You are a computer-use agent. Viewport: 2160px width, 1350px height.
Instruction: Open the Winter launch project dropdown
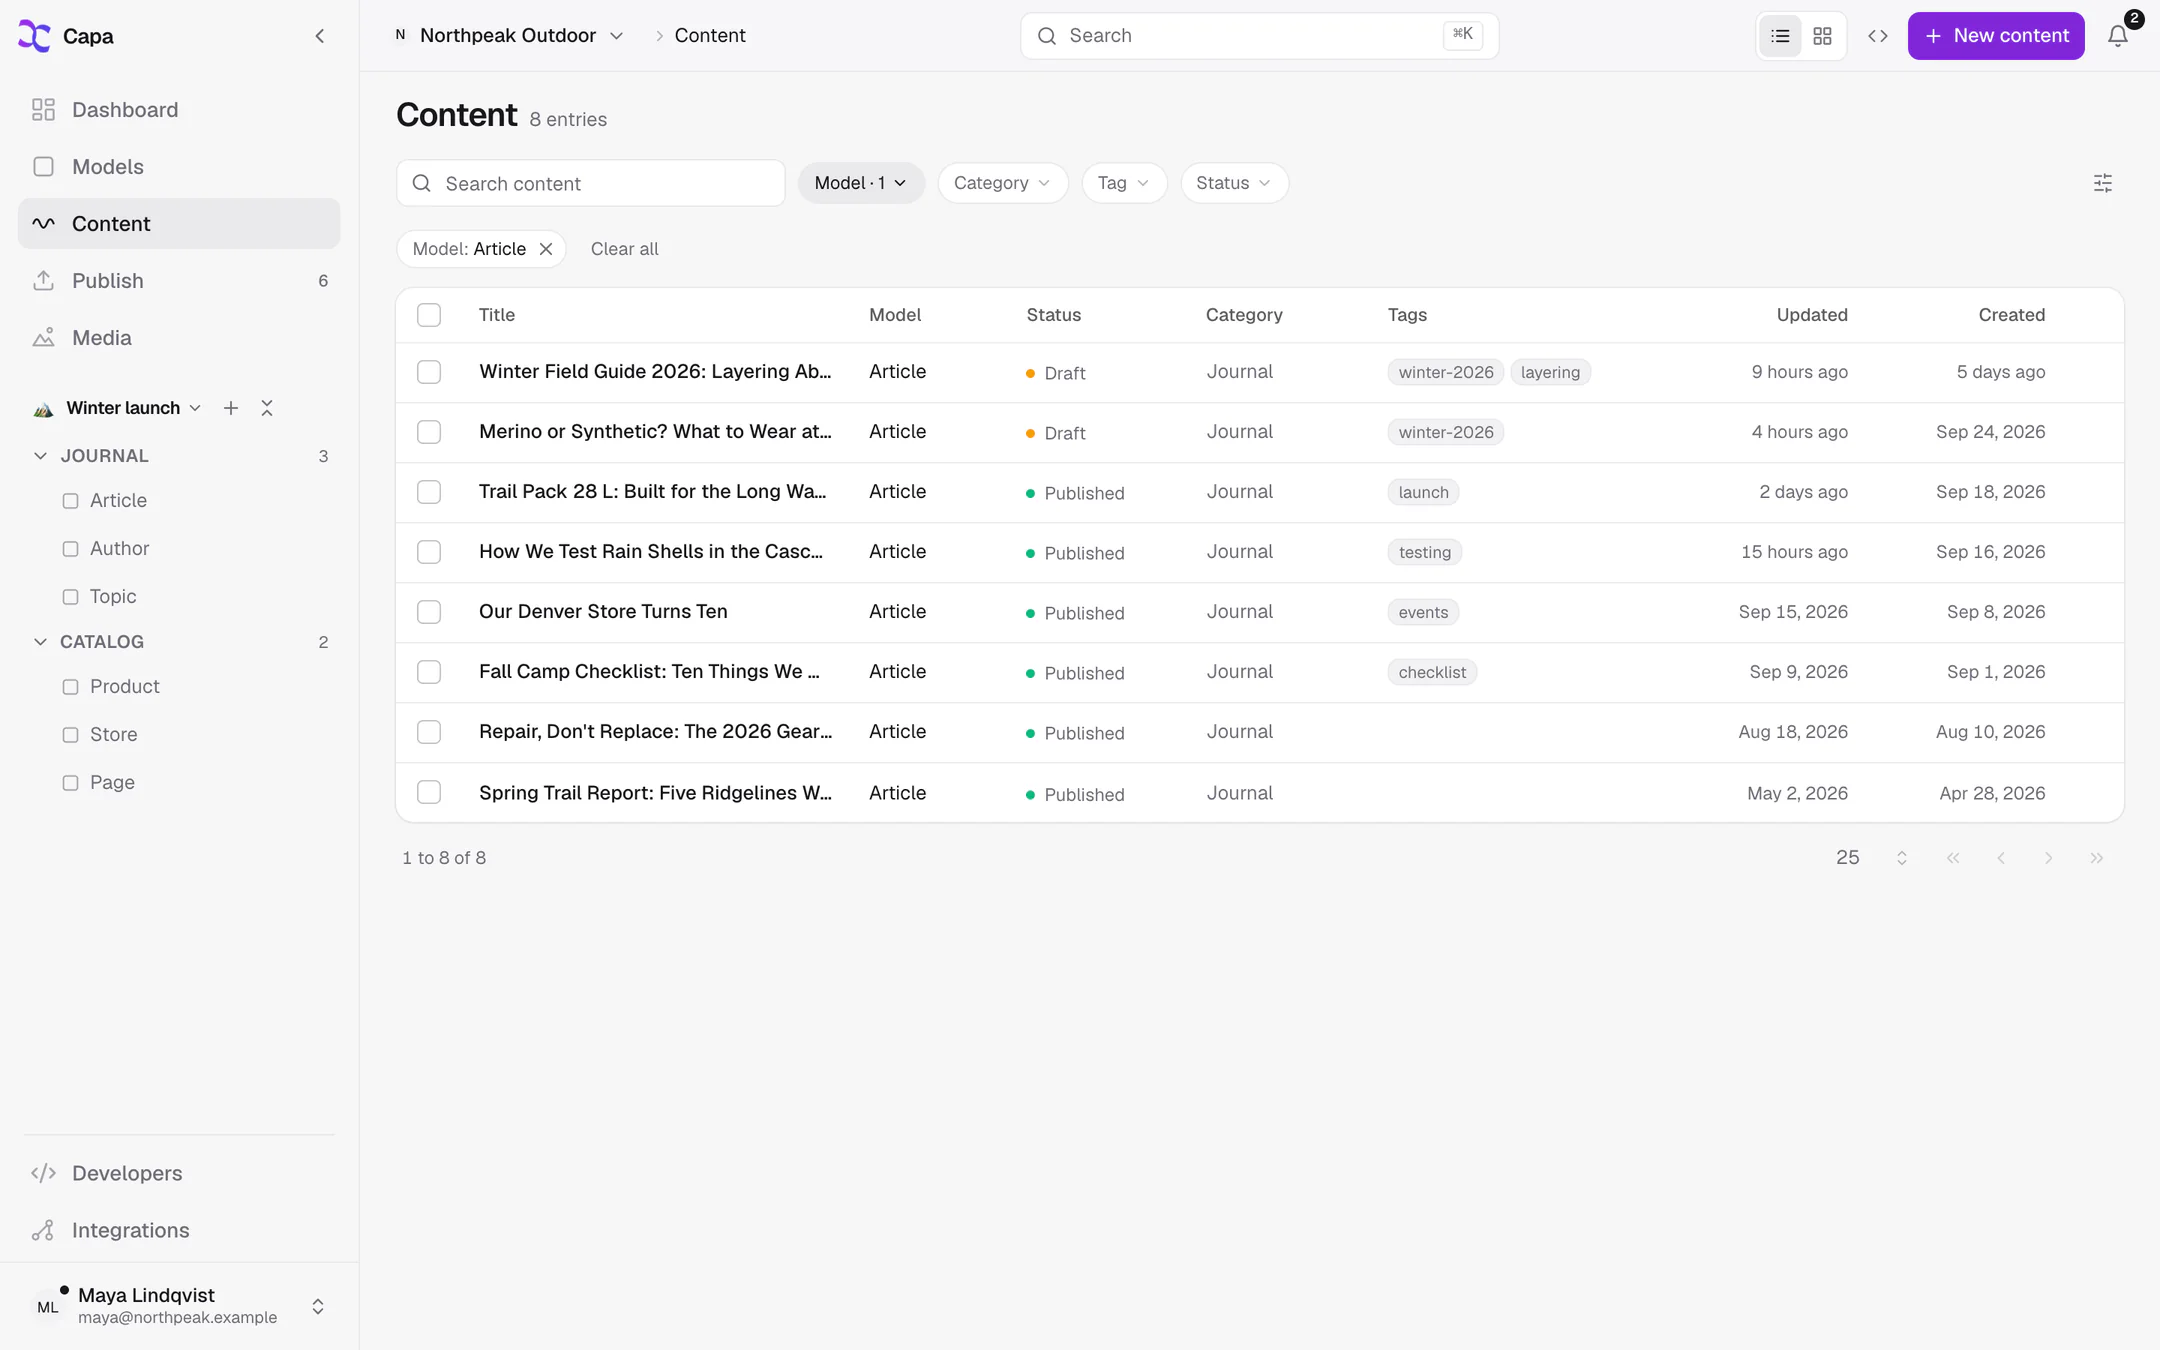coord(118,408)
